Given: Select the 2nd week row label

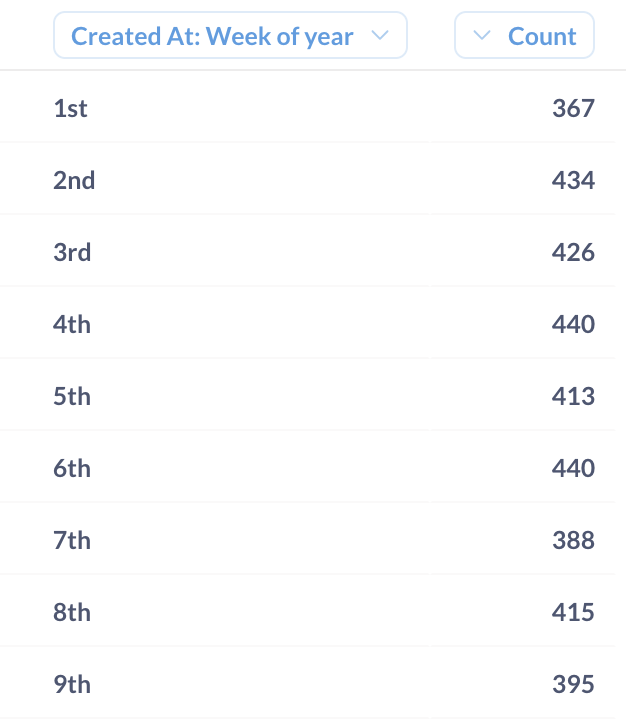Looking at the screenshot, I should tap(74, 180).
